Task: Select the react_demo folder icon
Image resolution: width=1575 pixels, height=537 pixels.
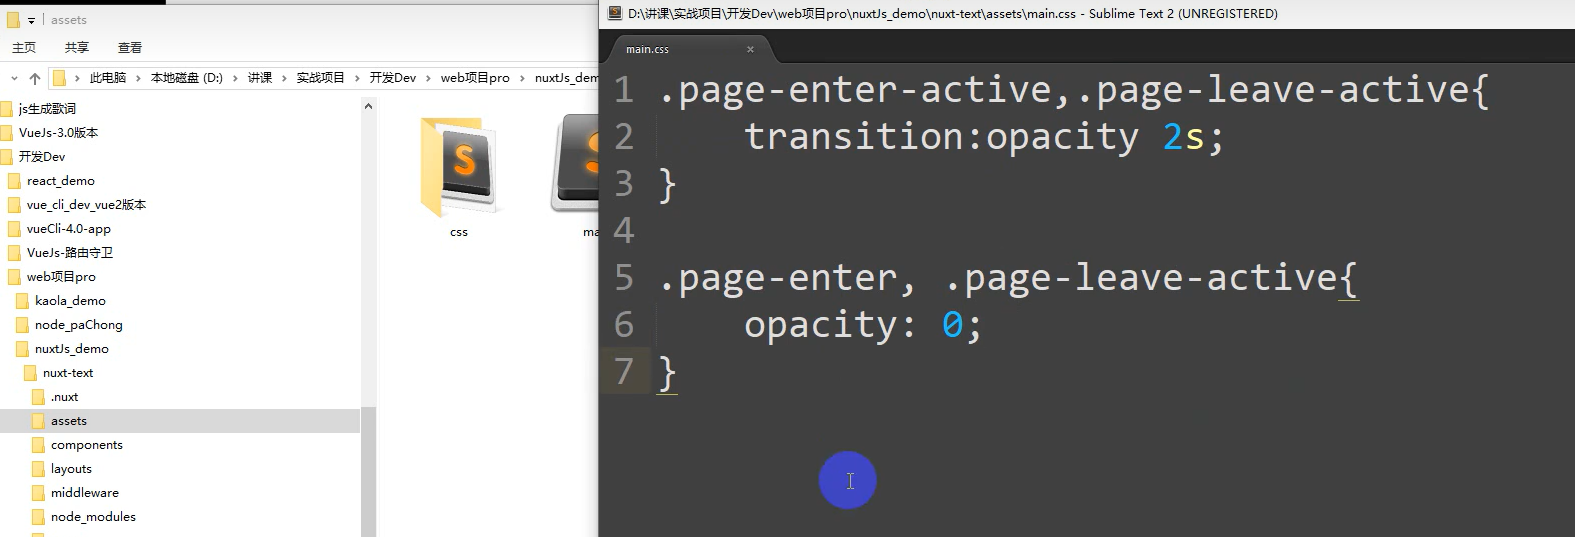Action: tap(14, 181)
